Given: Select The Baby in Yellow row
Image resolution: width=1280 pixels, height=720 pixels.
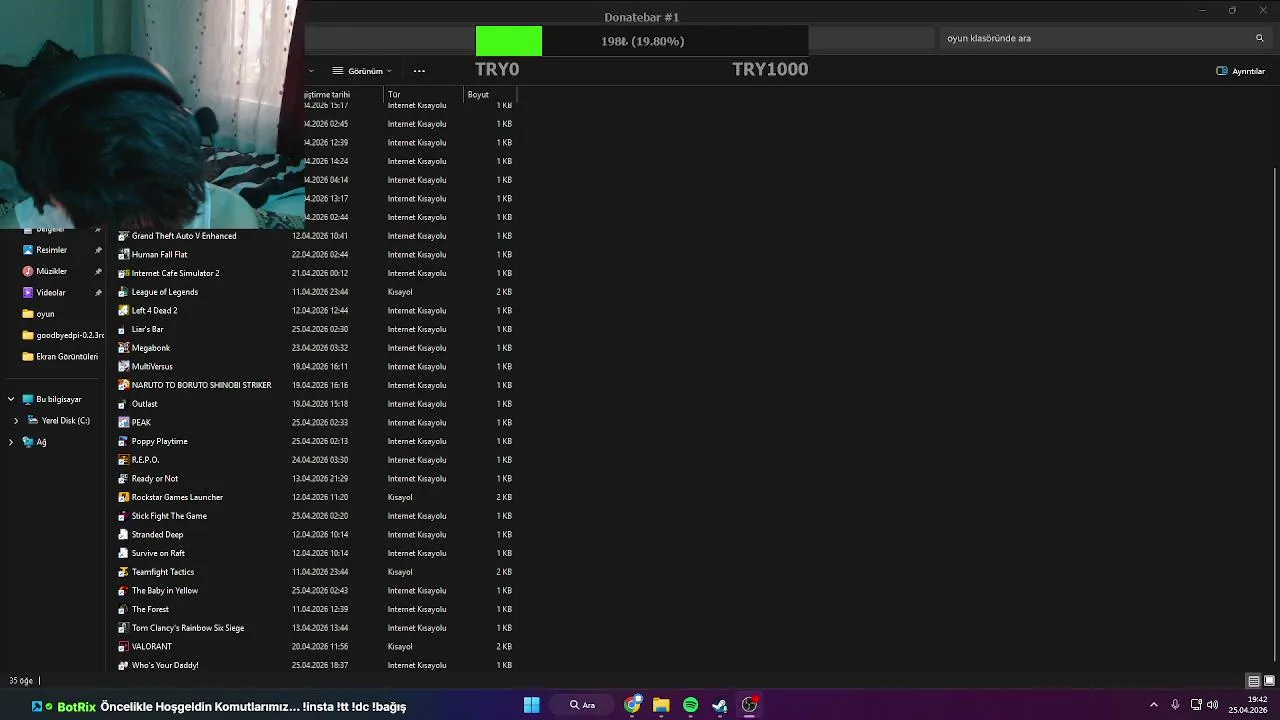Looking at the screenshot, I should [x=314, y=591].
